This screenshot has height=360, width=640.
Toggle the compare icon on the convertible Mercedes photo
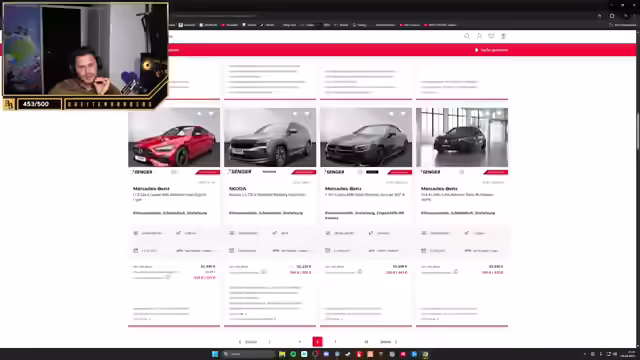coord(391,114)
